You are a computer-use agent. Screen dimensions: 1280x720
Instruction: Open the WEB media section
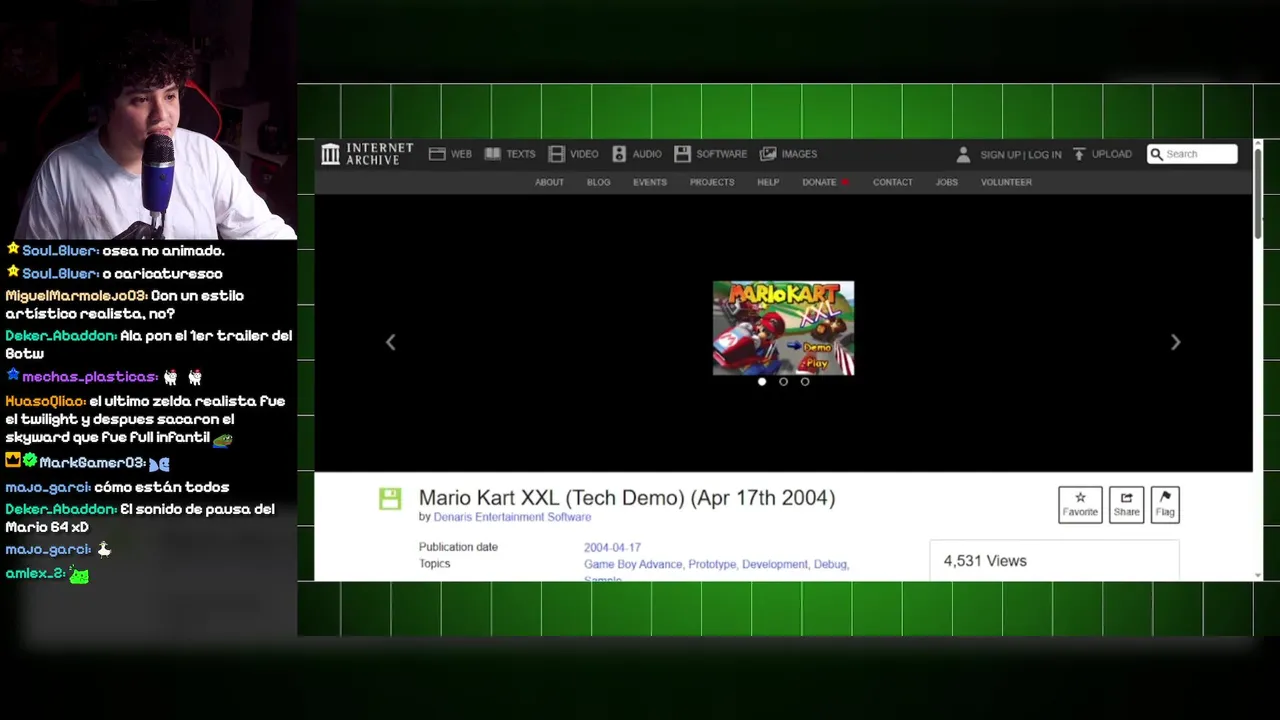coord(450,154)
